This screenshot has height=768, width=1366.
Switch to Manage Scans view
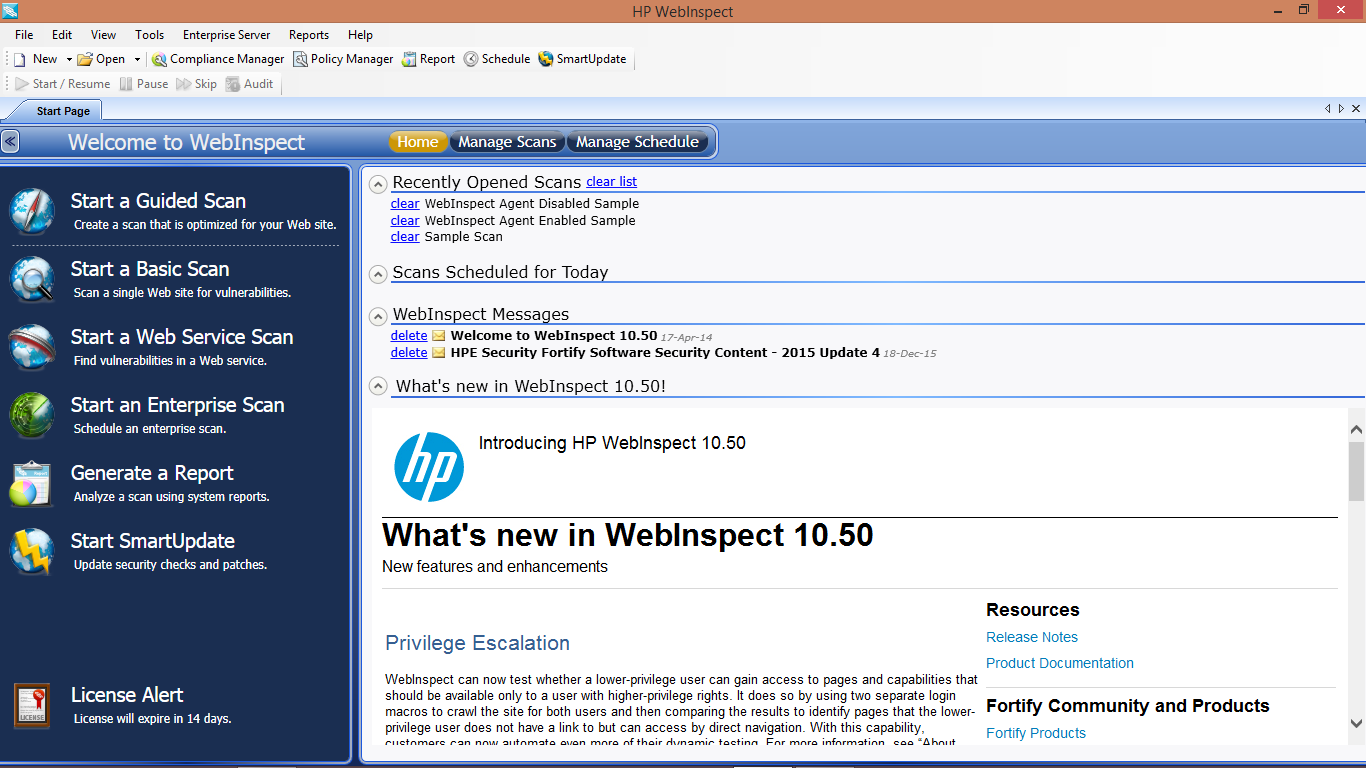(507, 142)
